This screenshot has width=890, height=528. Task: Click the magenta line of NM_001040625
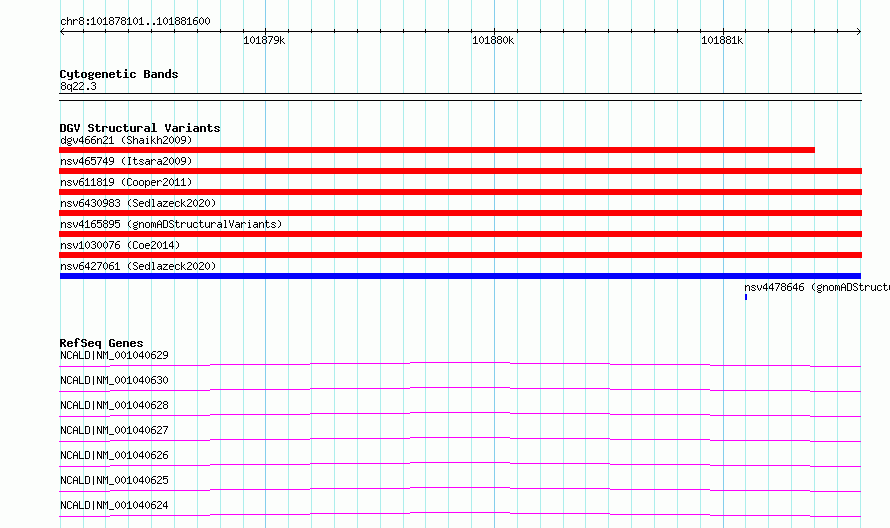[x=460, y=489]
